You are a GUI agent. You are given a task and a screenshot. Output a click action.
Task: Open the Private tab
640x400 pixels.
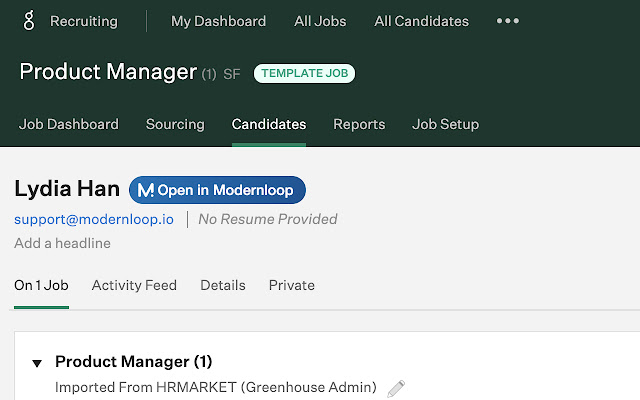[x=291, y=285]
